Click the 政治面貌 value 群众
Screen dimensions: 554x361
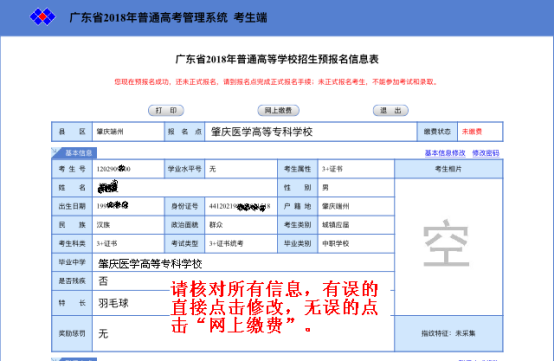click(216, 225)
